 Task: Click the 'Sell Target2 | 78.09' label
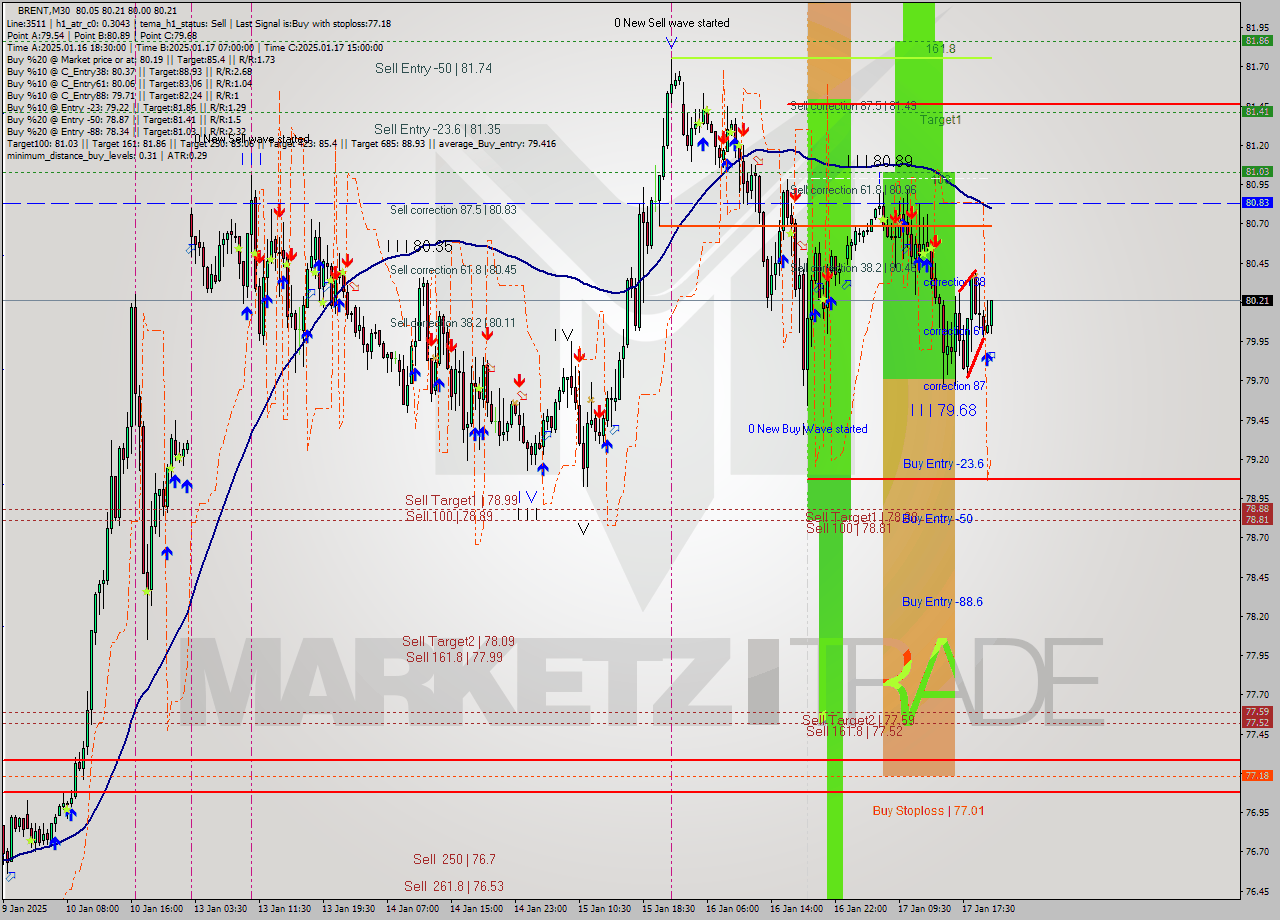459,641
